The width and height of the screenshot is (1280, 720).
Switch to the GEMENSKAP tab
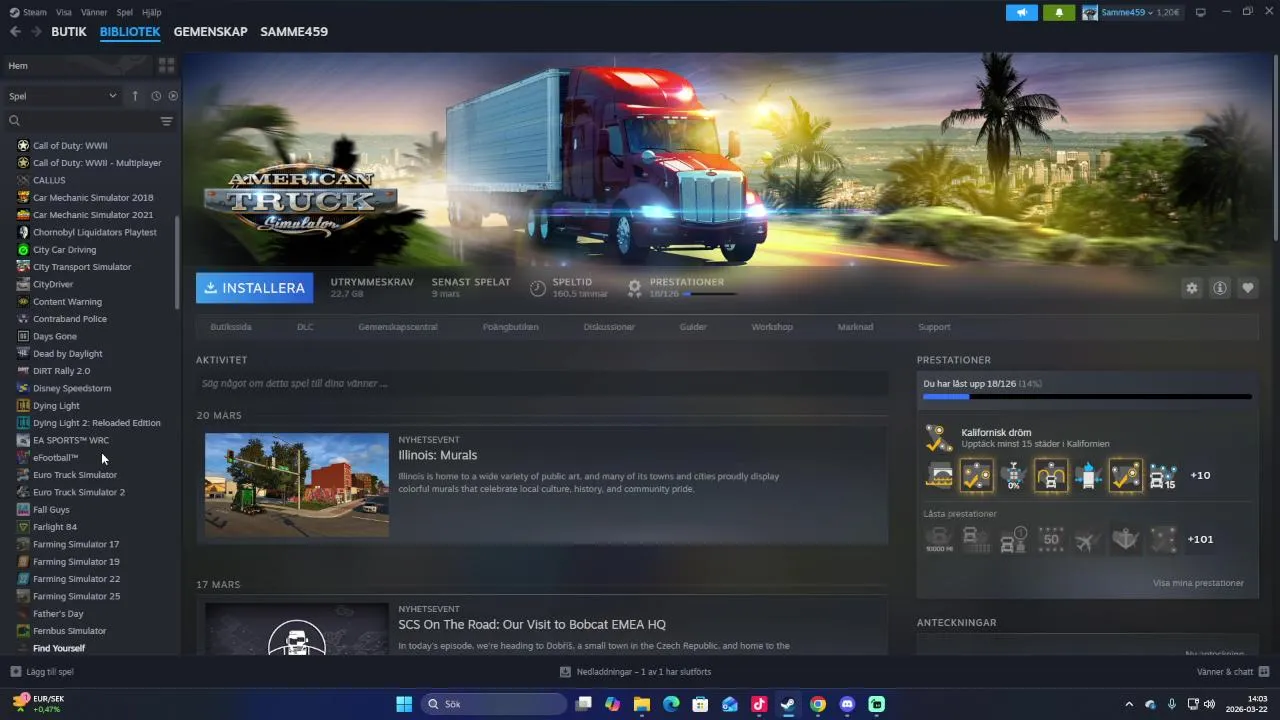pos(210,32)
